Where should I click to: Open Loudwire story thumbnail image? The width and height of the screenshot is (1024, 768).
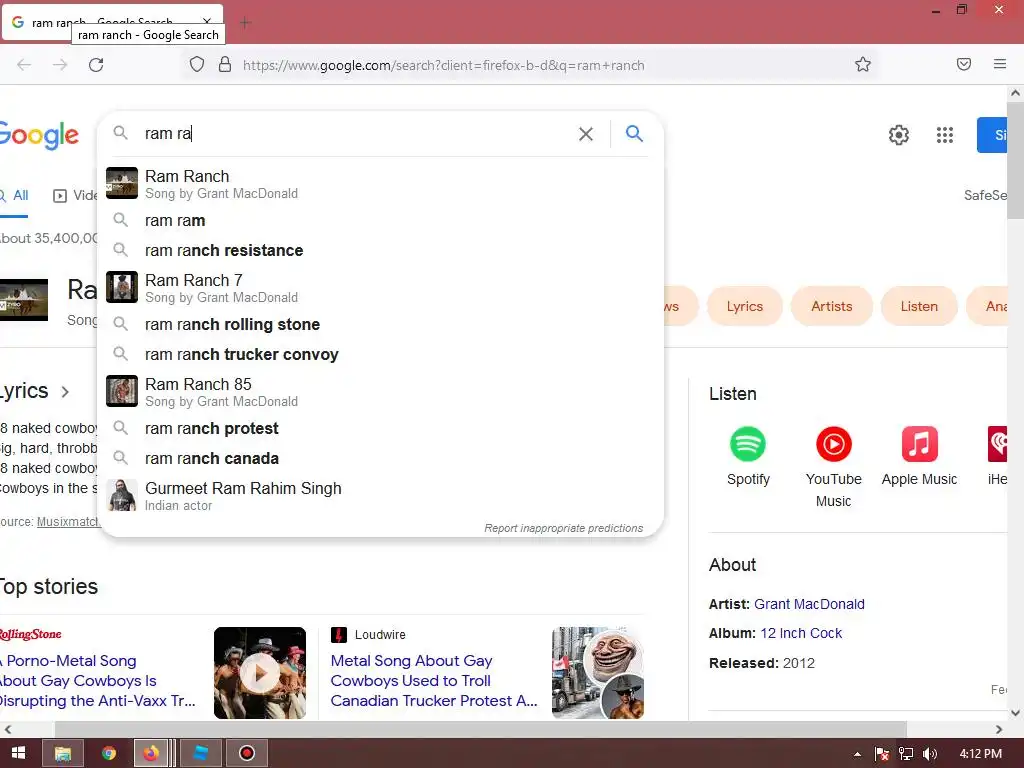(x=598, y=673)
